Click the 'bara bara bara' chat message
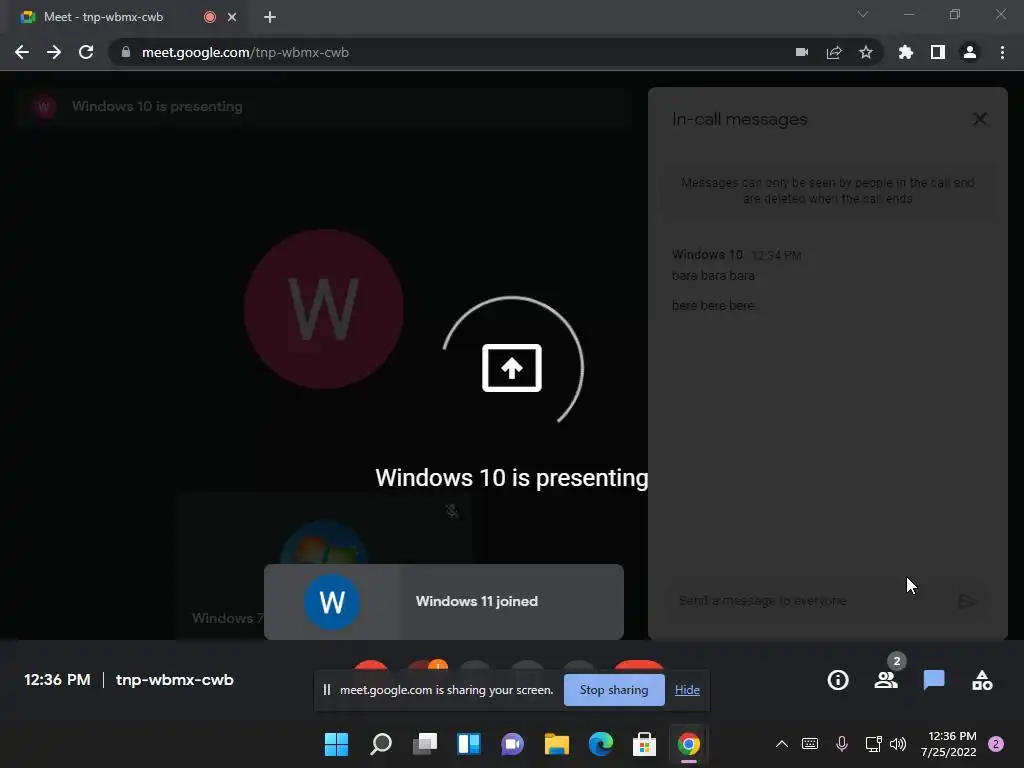Screen dimensions: 1024x768 point(713,276)
